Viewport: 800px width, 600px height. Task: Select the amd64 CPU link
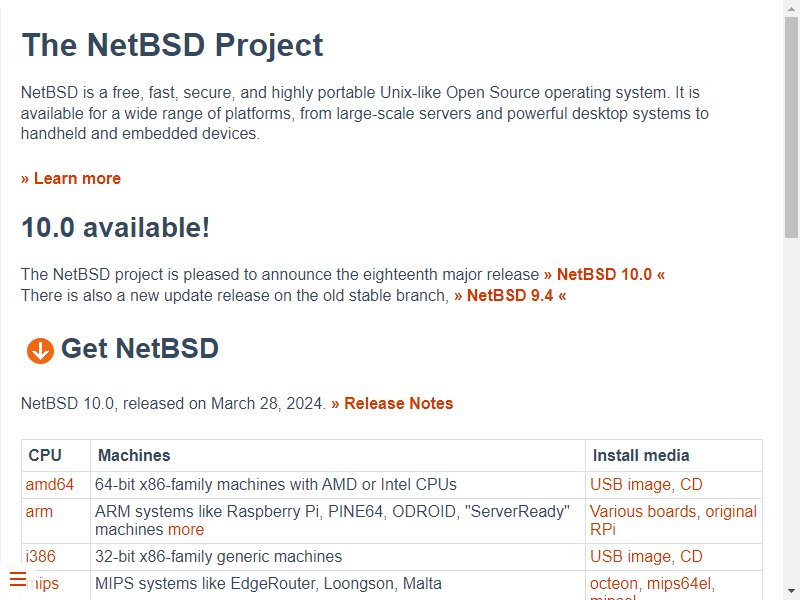pyautogui.click(x=49, y=484)
